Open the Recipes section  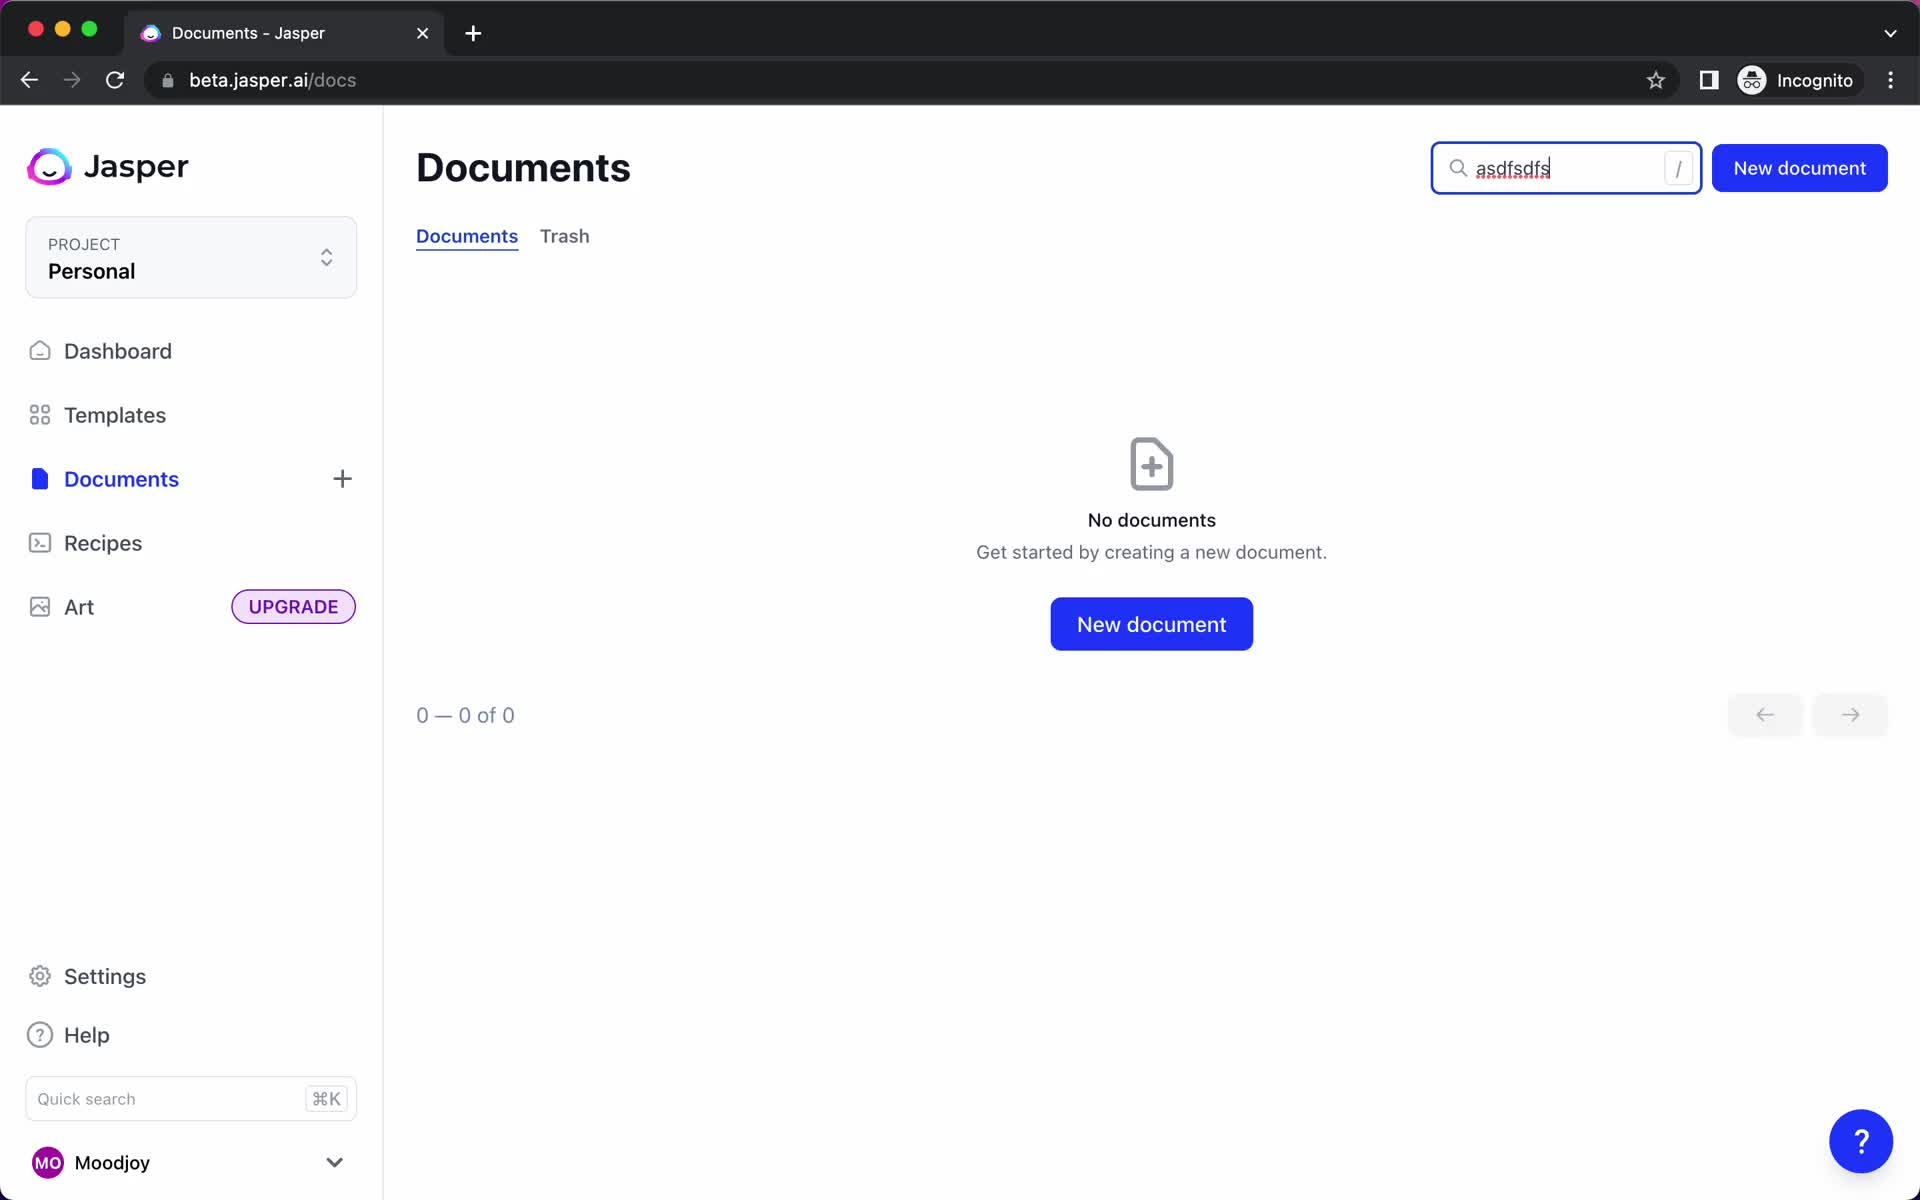pos(102,542)
